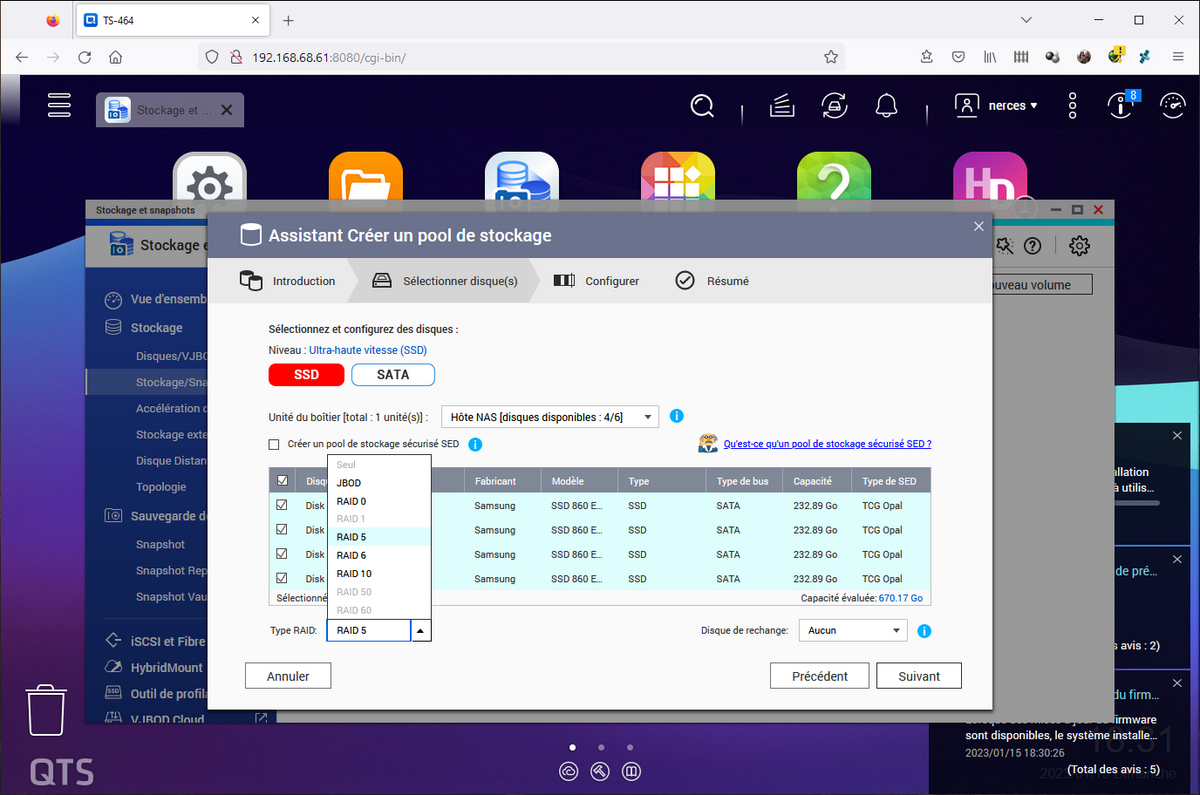The image size is (1200, 795).
Task: Uncheck the second disk row checkbox
Action: click(282, 529)
